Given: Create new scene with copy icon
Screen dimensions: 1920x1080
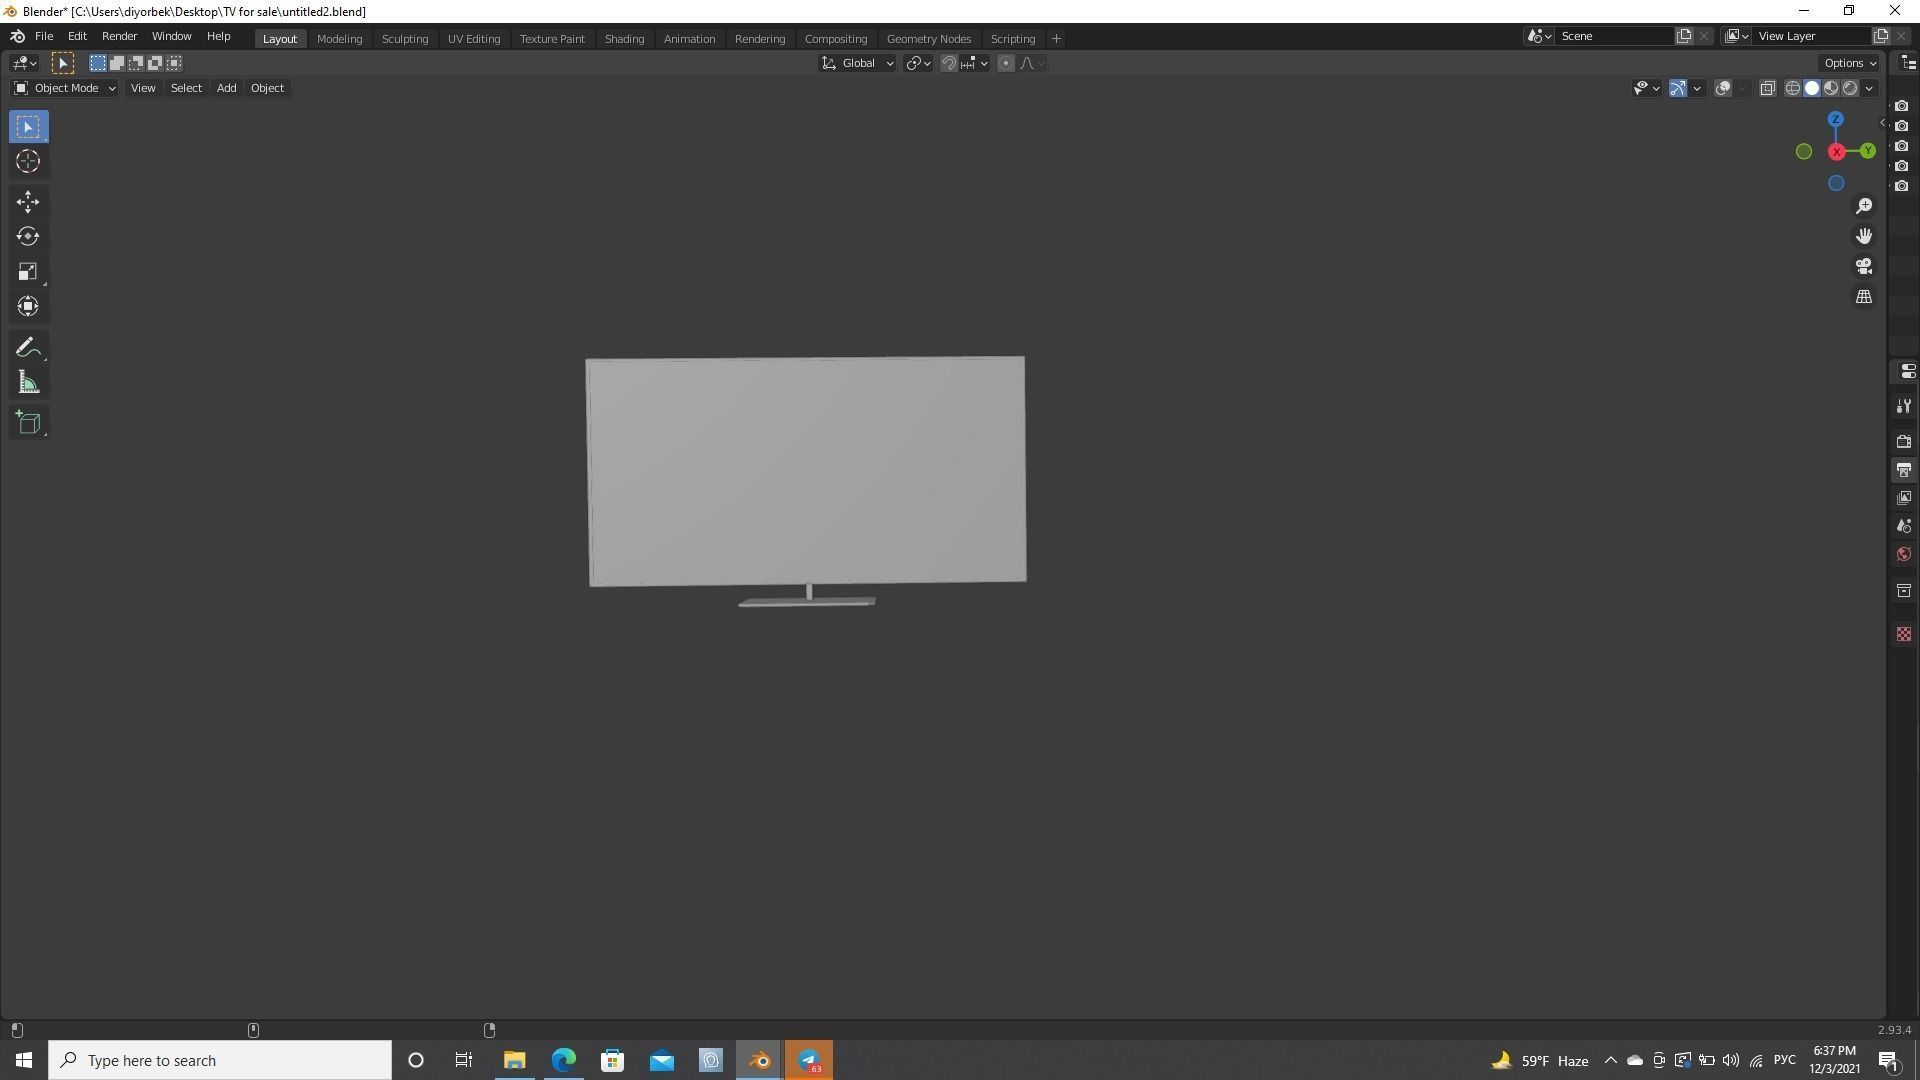Looking at the screenshot, I should coord(1684,36).
